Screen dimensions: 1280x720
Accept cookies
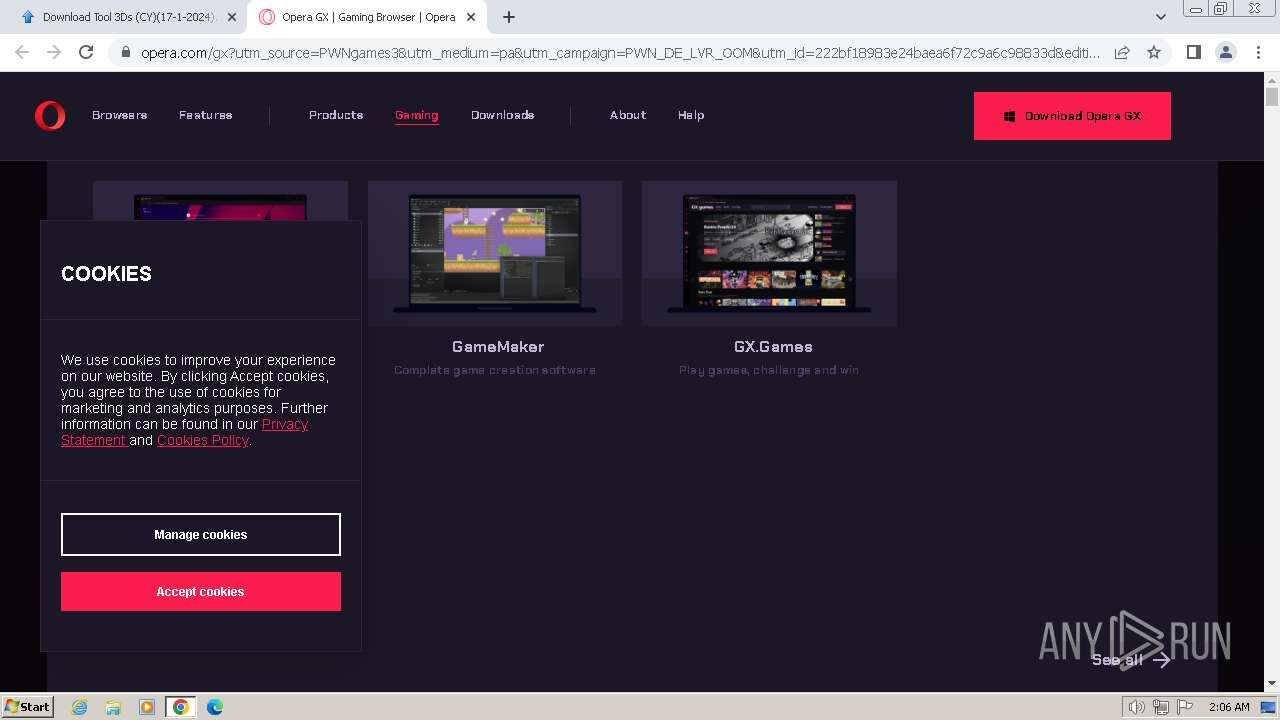coord(201,591)
